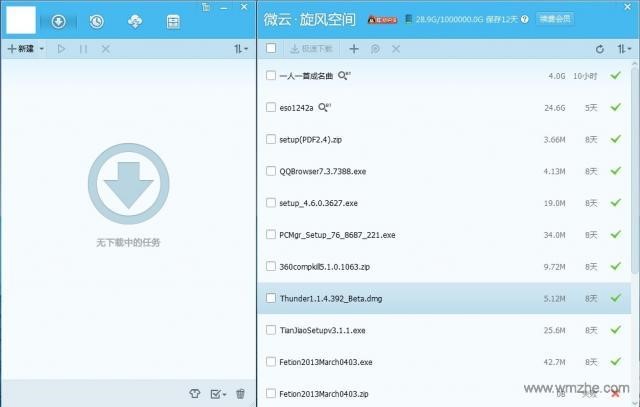Viewport: 640px width, 407px height.
Task: Click the green checkmark for Thunder1.1.4.392_Beta.dmg
Action: point(616,298)
